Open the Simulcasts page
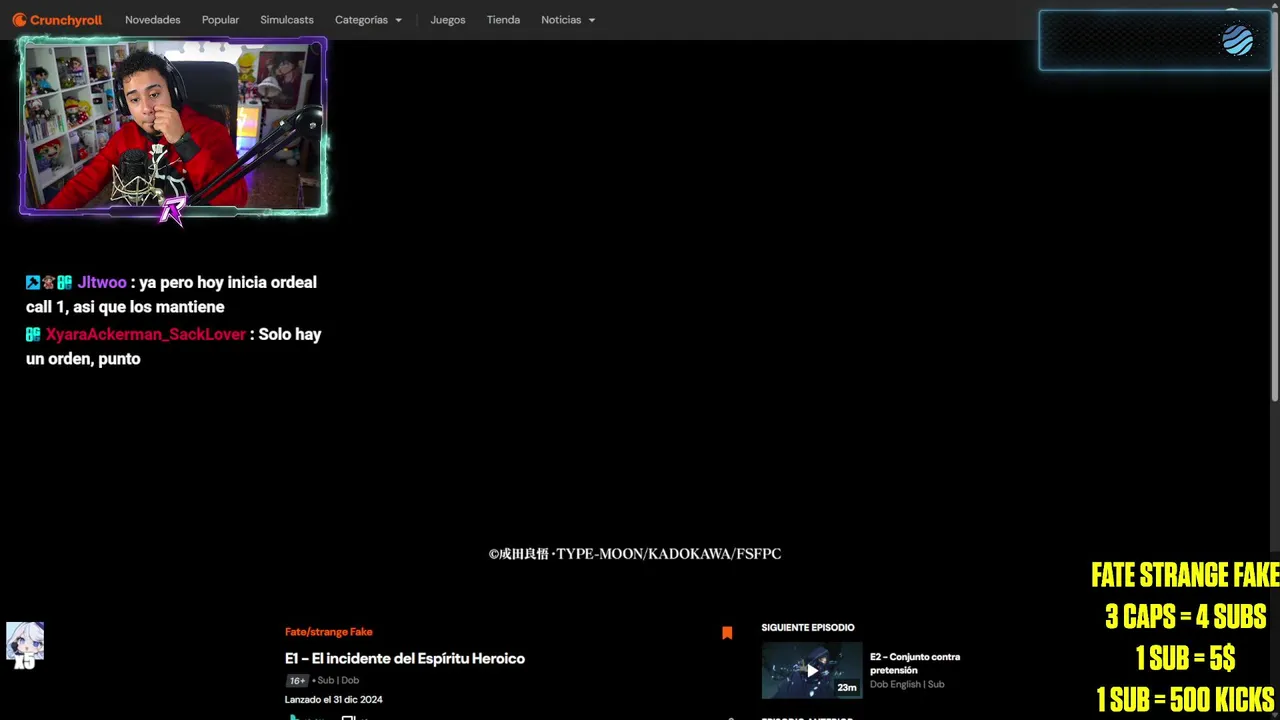This screenshot has height=720, width=1280. 287,20
